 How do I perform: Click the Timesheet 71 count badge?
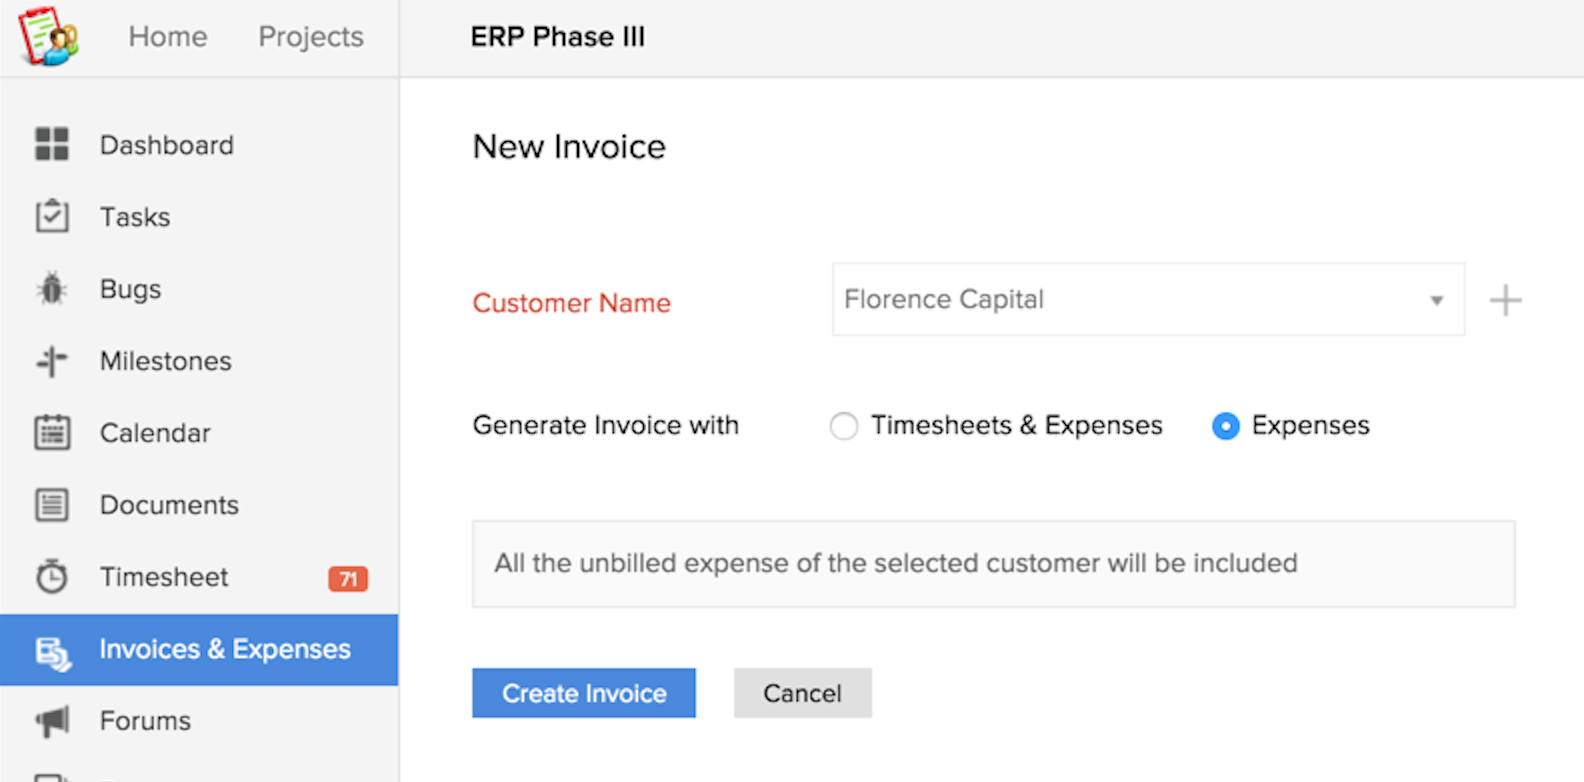[348, 578]
